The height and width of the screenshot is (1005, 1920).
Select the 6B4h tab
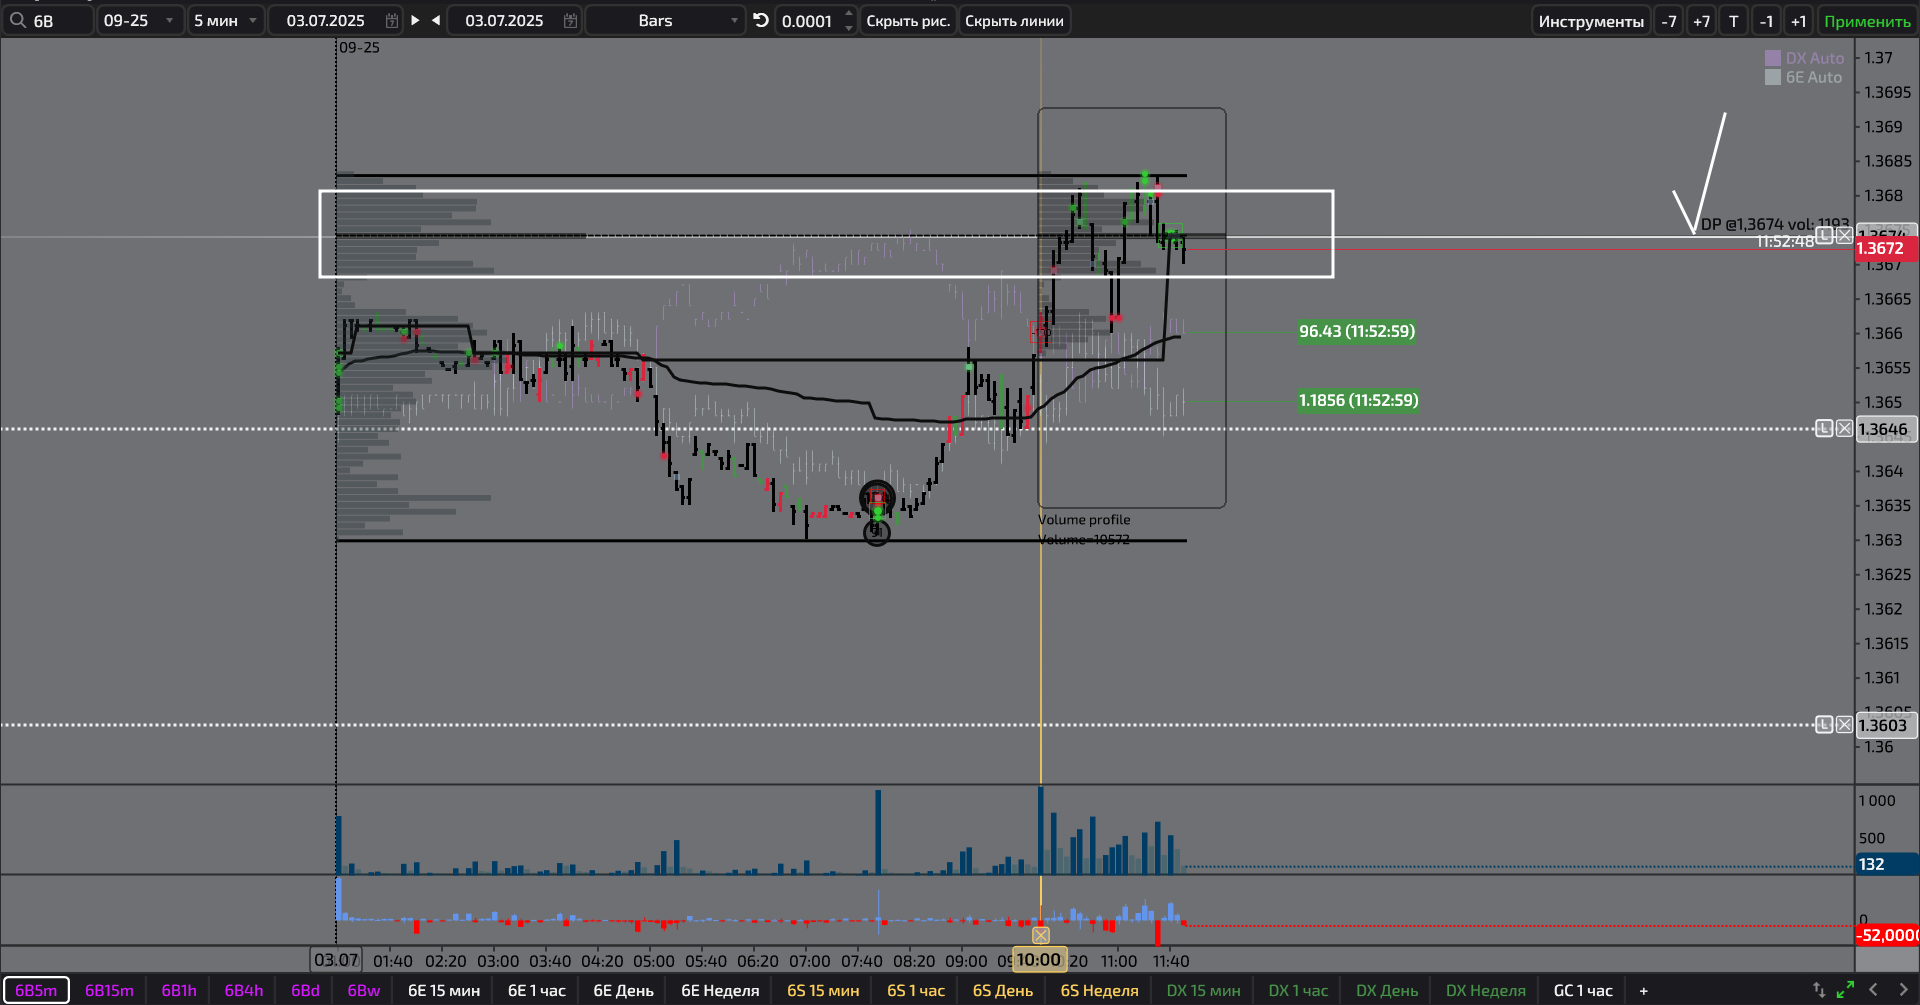coord(244,990)
